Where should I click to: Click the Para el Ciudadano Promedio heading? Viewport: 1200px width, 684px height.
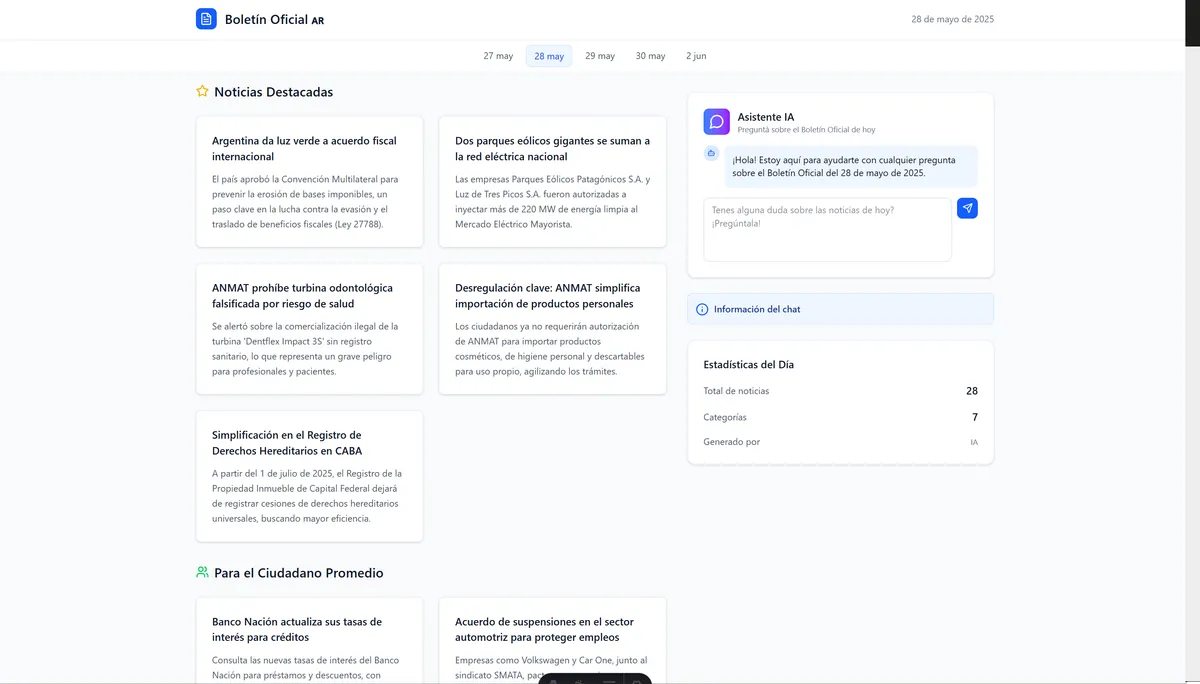pyautogui.click(x=298, y=573)
